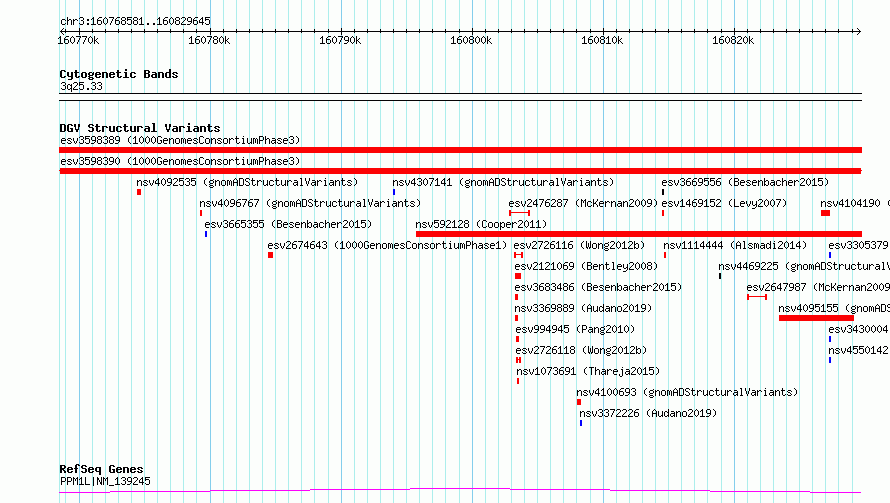Select esv2647987 McKernan2009 label
The width and height of the screenshot is (890, 503).
point(818,287)
